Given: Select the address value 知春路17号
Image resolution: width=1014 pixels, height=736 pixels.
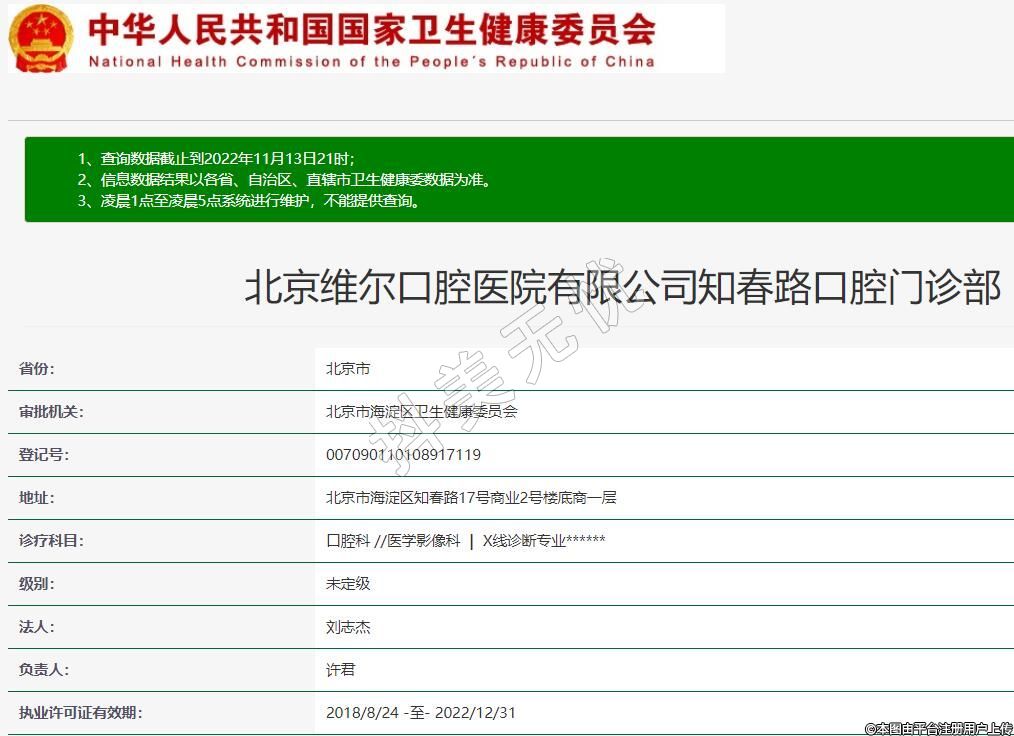Looking at the screenshot, I should pos(471,498).
